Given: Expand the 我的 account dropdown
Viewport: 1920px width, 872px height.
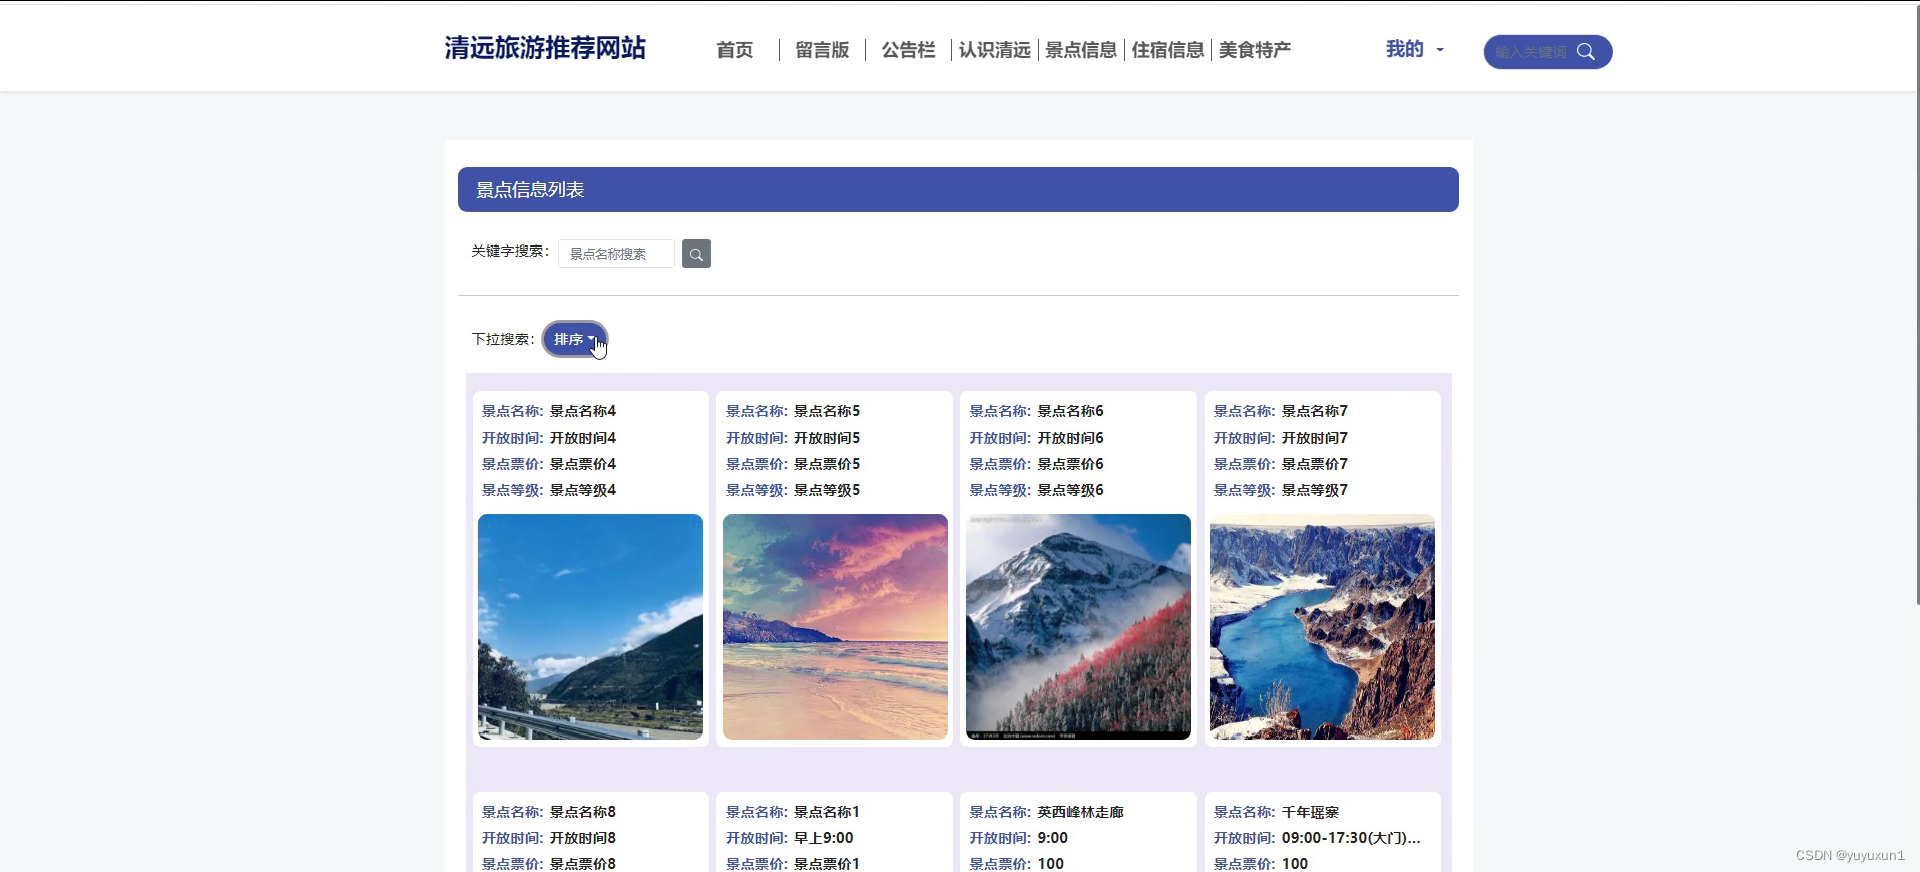Looking at the screenshot, I should click(x=1414, y=49).
